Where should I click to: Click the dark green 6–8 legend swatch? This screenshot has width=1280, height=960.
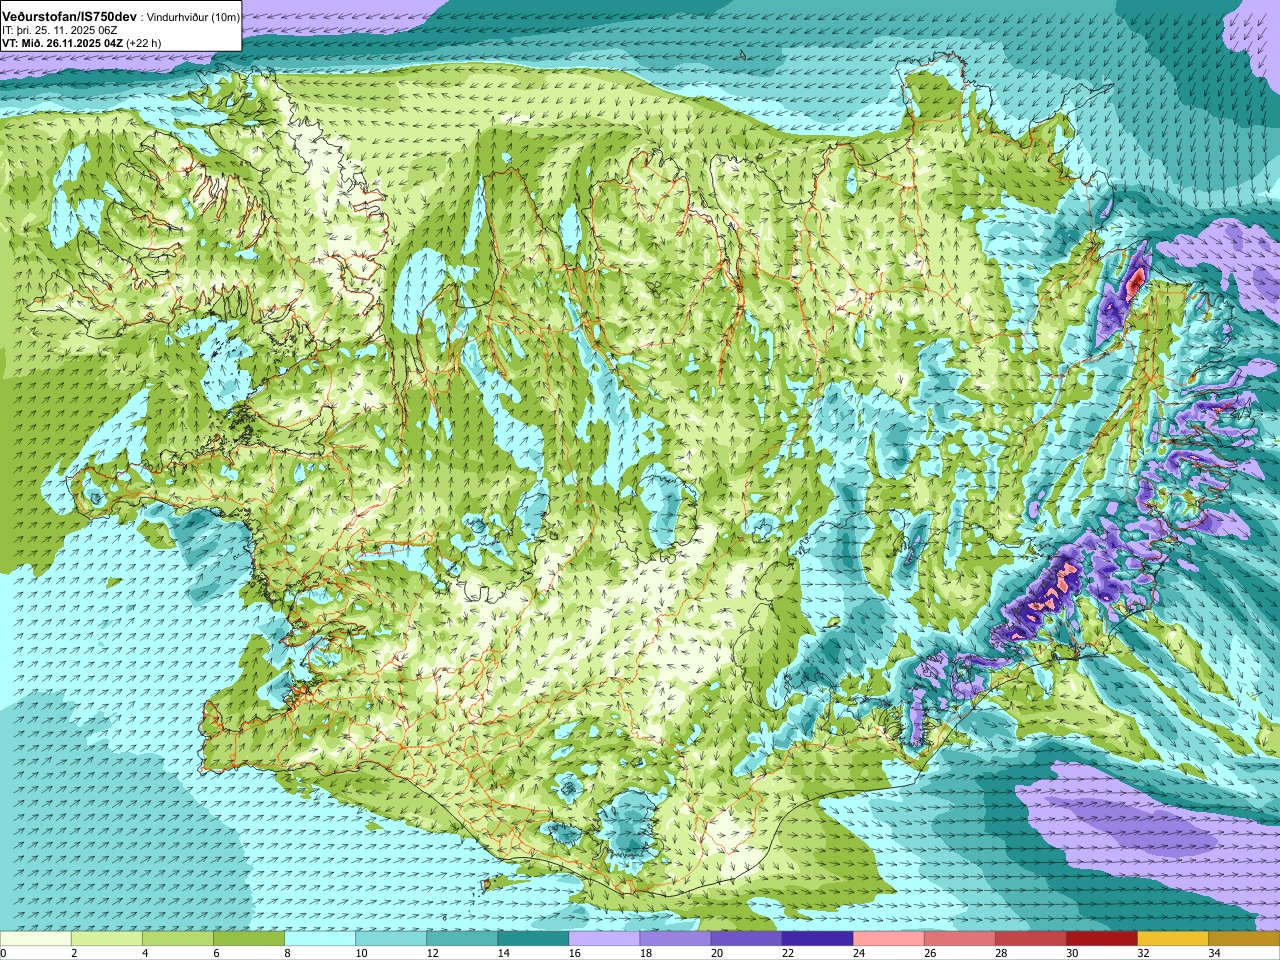[249, 939]
